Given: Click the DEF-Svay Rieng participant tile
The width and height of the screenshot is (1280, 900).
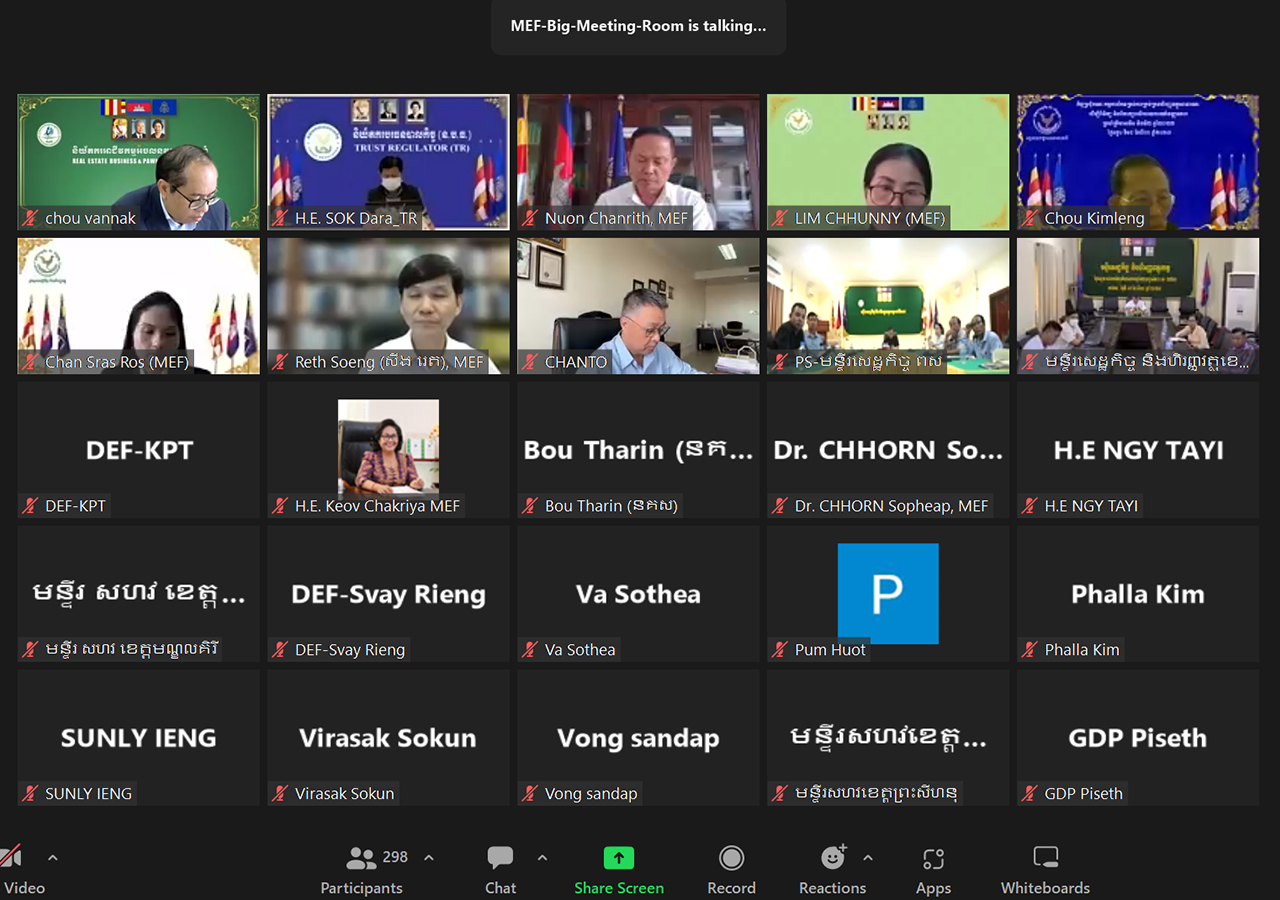Looking at the screenshot, I should pos(388,594).
